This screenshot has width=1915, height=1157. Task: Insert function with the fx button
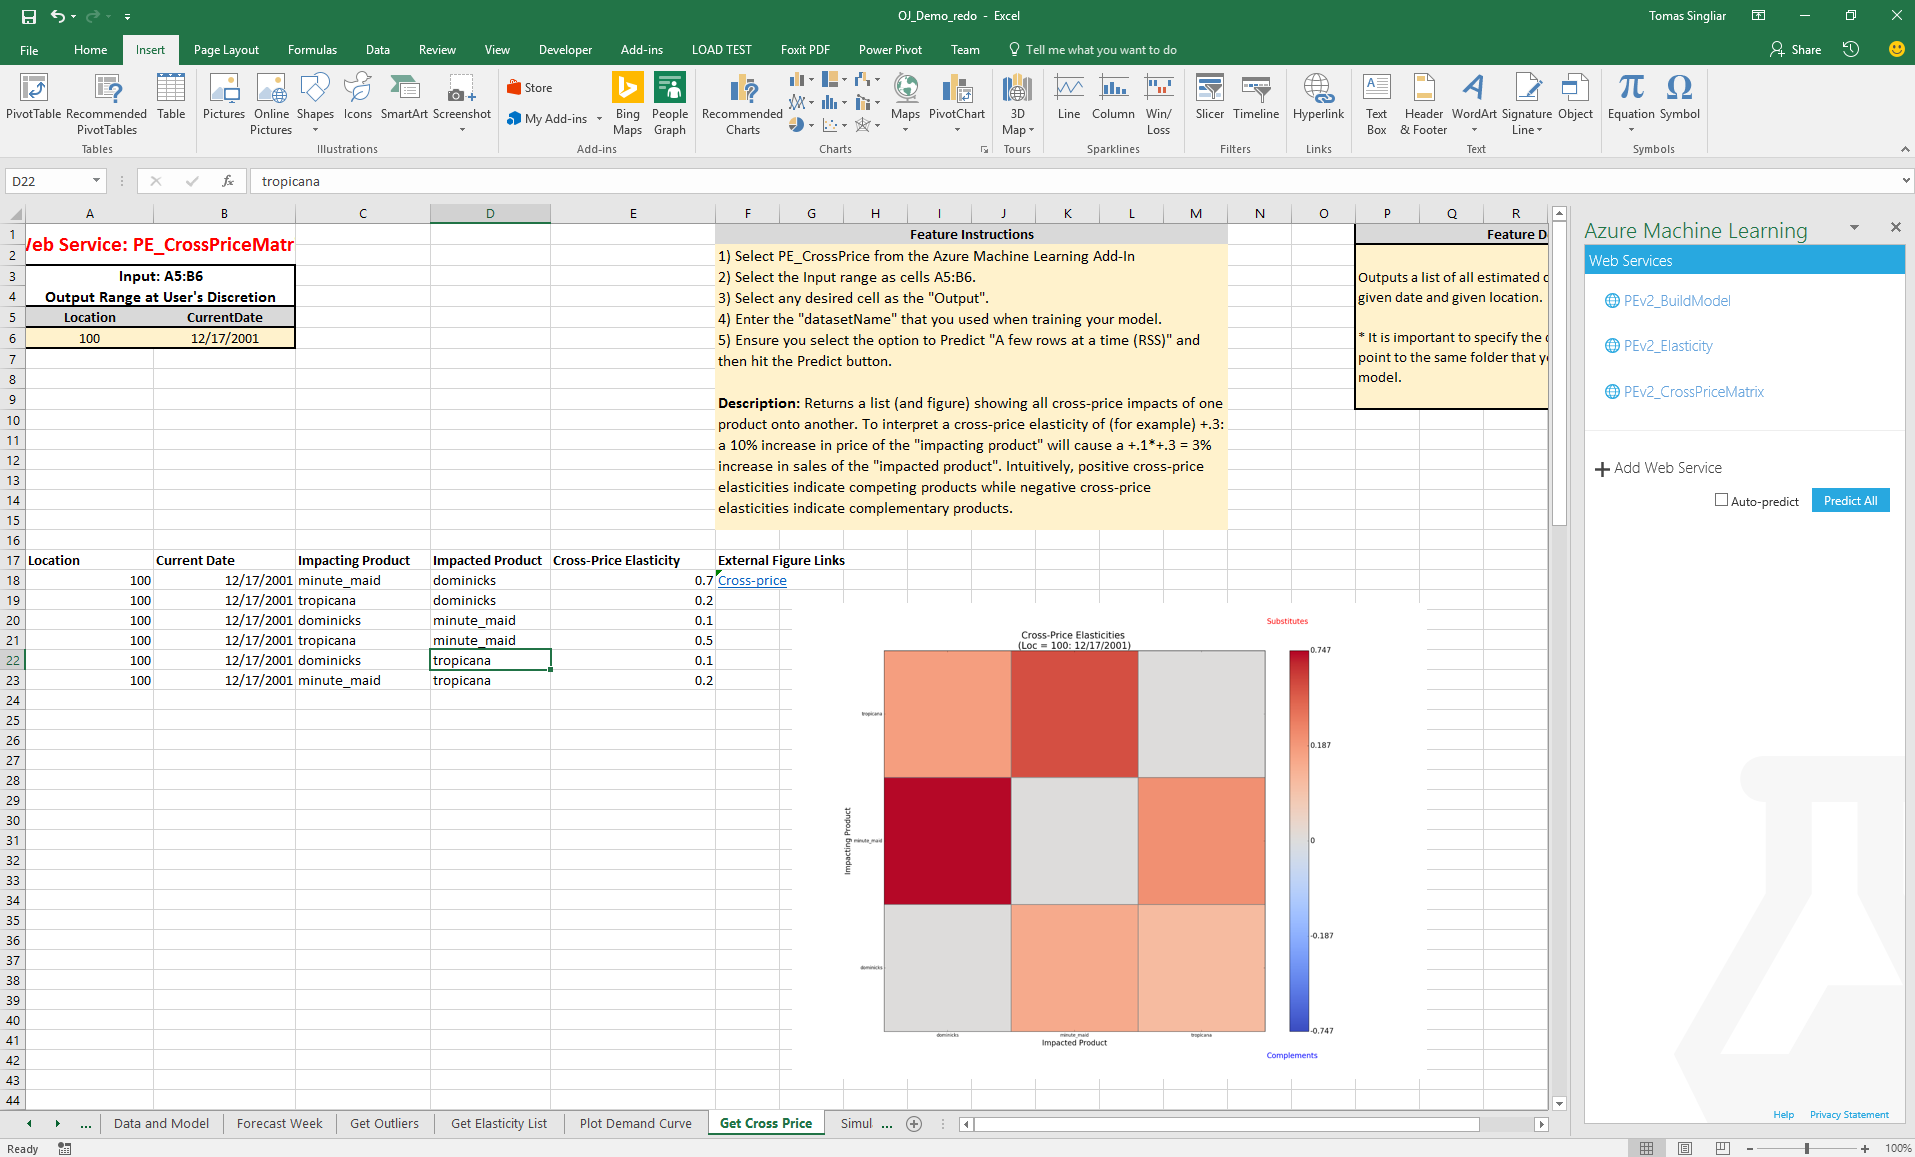pyautogui.click(x=228, y=181)
